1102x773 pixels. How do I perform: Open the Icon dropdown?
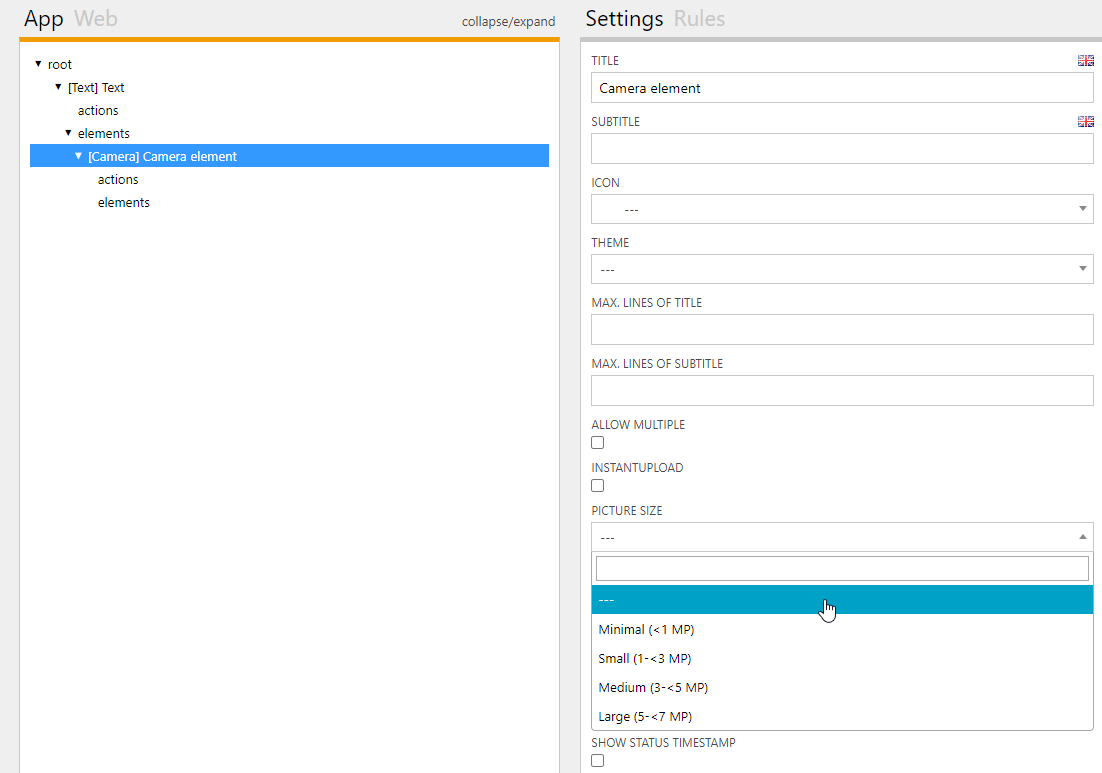842,209
